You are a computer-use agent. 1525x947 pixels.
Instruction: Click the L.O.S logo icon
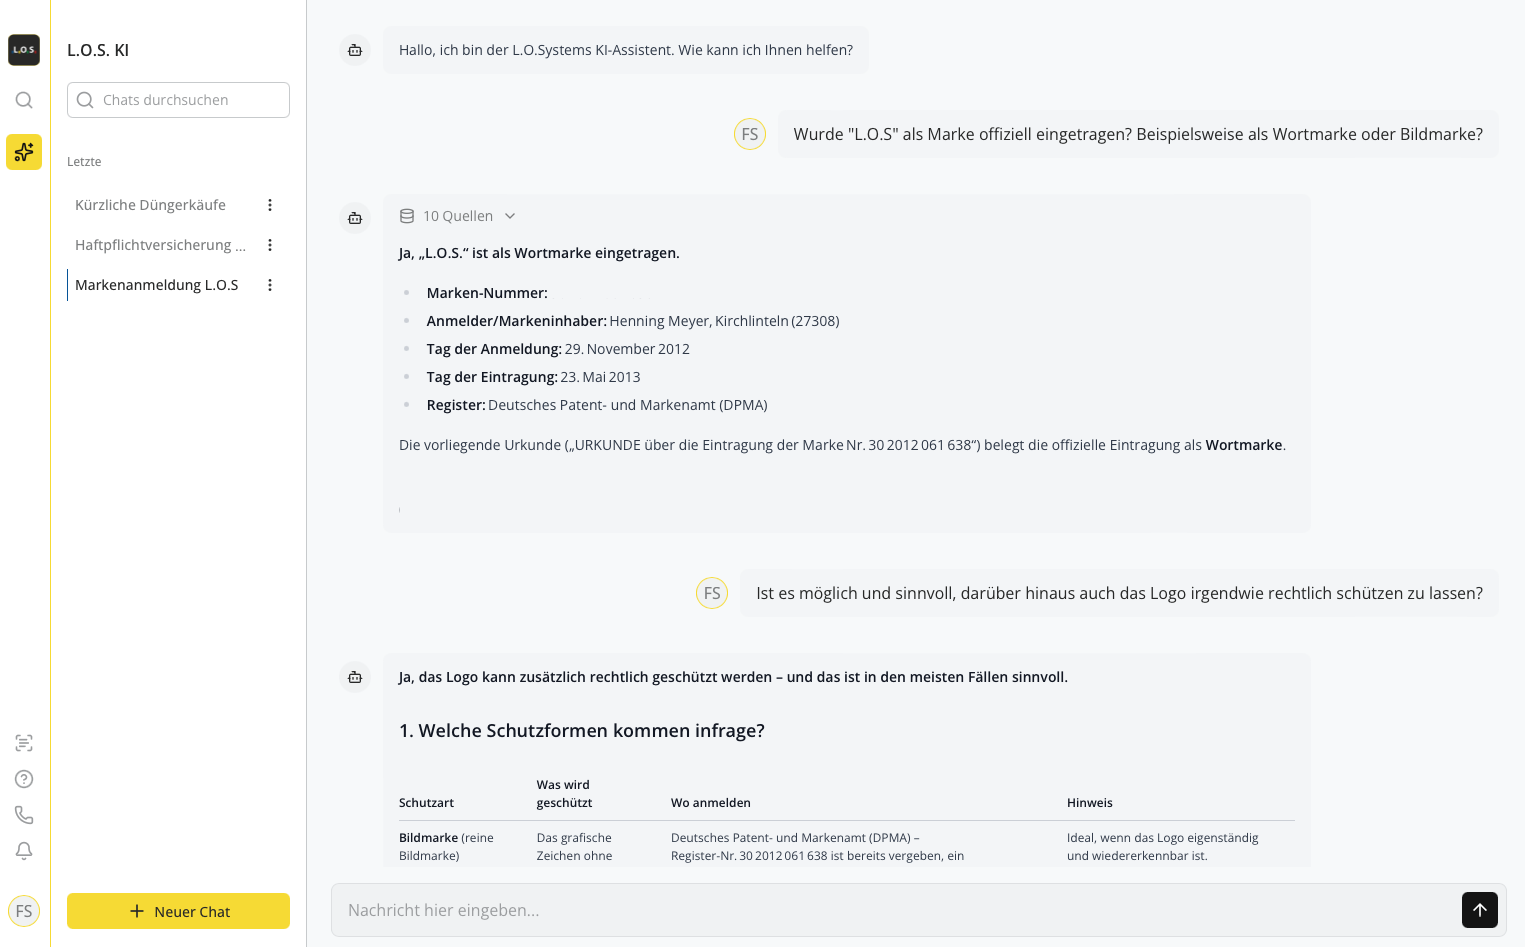(24, 50)
